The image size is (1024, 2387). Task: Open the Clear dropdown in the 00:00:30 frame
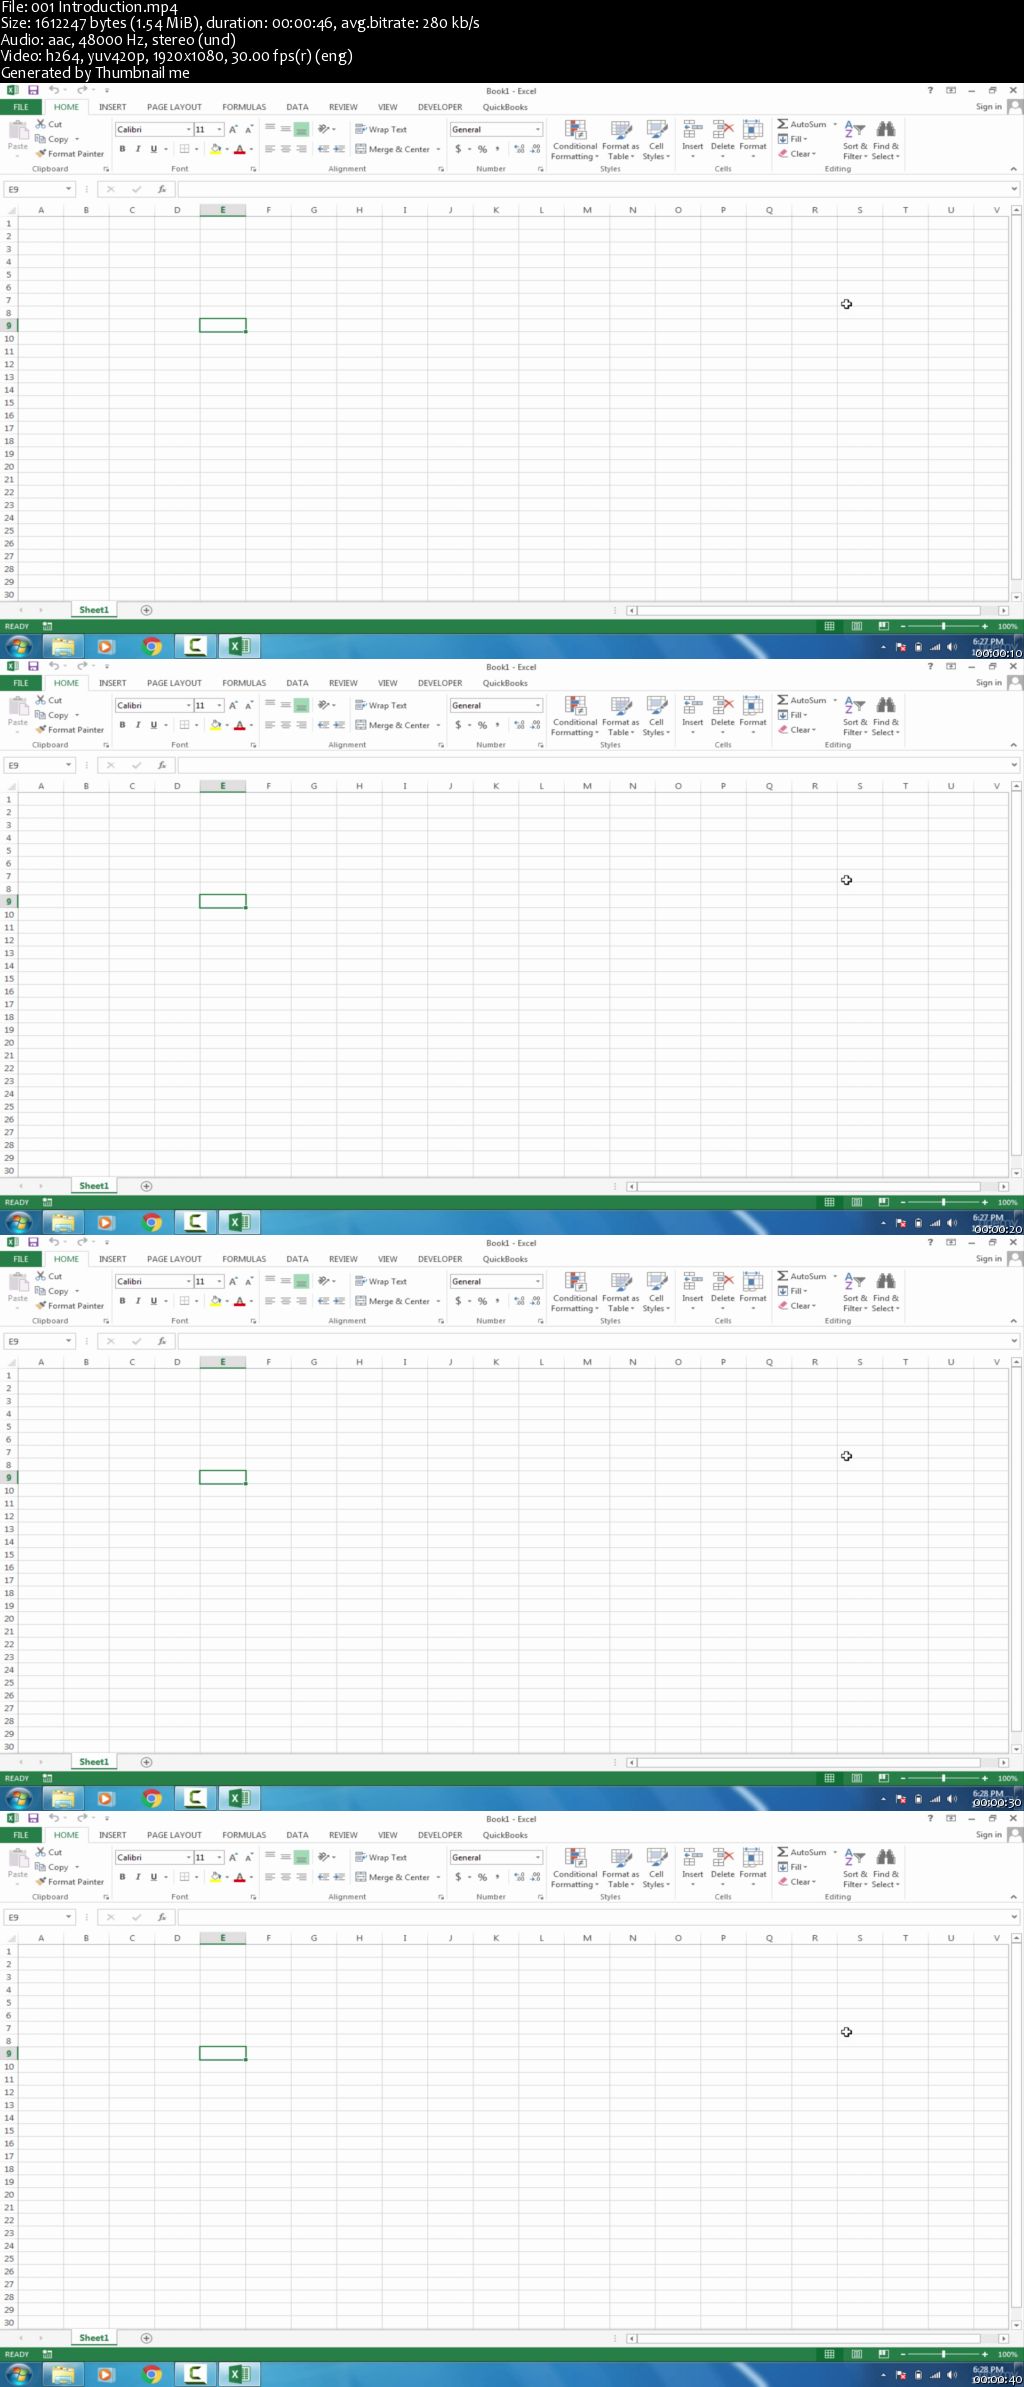[x=797, y=1306]
